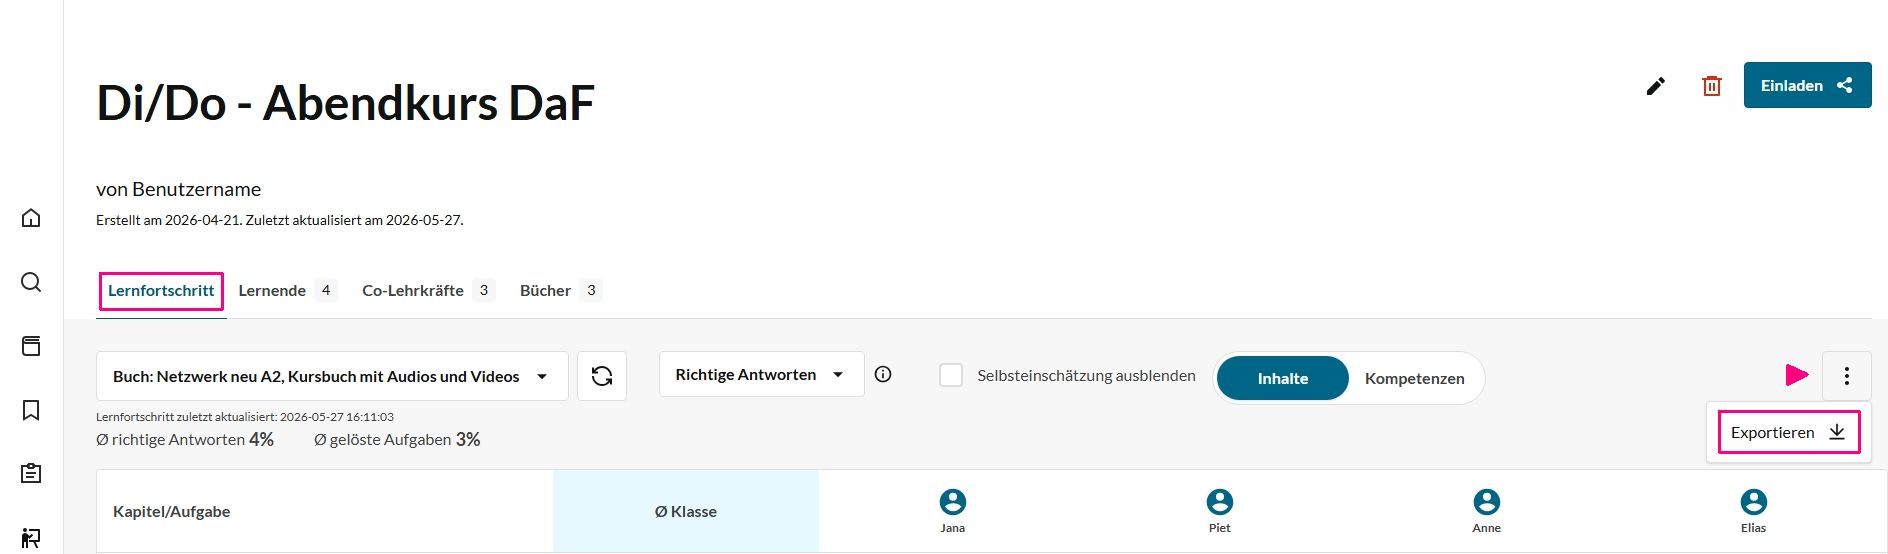Click the Erstellt am 2026-04-21 line
The image size is (1888, 554).
click(x=280, y=220)
